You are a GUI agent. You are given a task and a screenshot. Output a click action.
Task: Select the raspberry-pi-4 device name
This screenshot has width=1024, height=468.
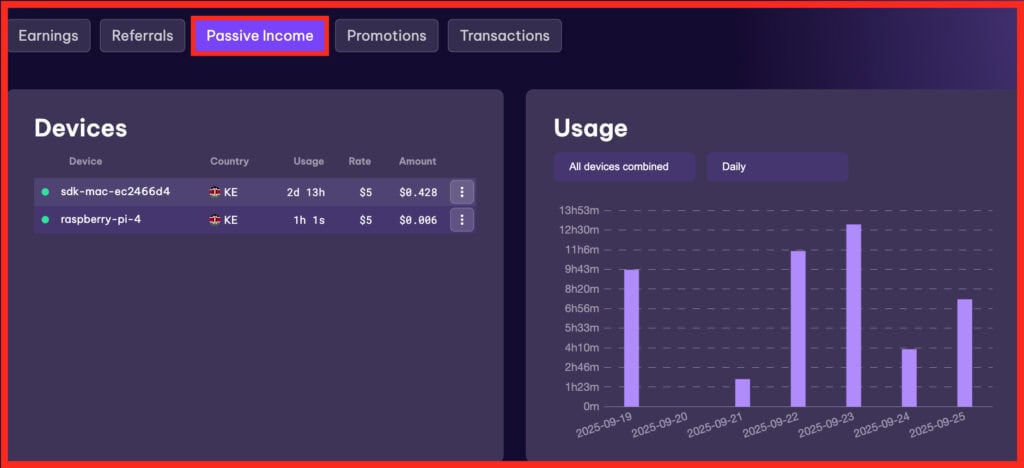point(101,220)
